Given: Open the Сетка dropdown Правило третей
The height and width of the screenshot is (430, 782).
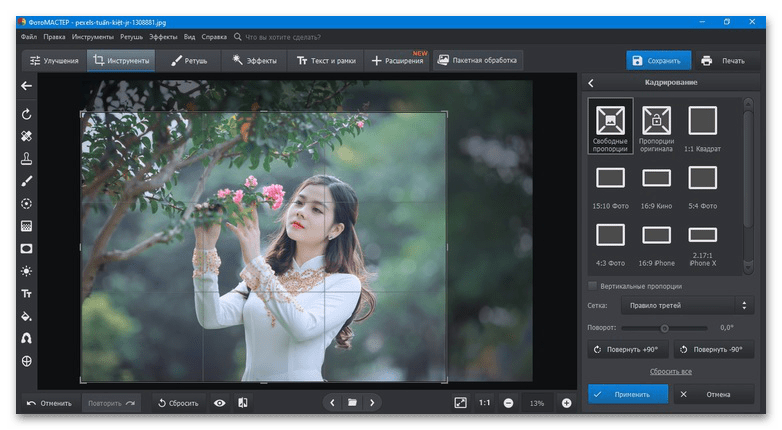Looking at the screenshot, I should [687, 305].
